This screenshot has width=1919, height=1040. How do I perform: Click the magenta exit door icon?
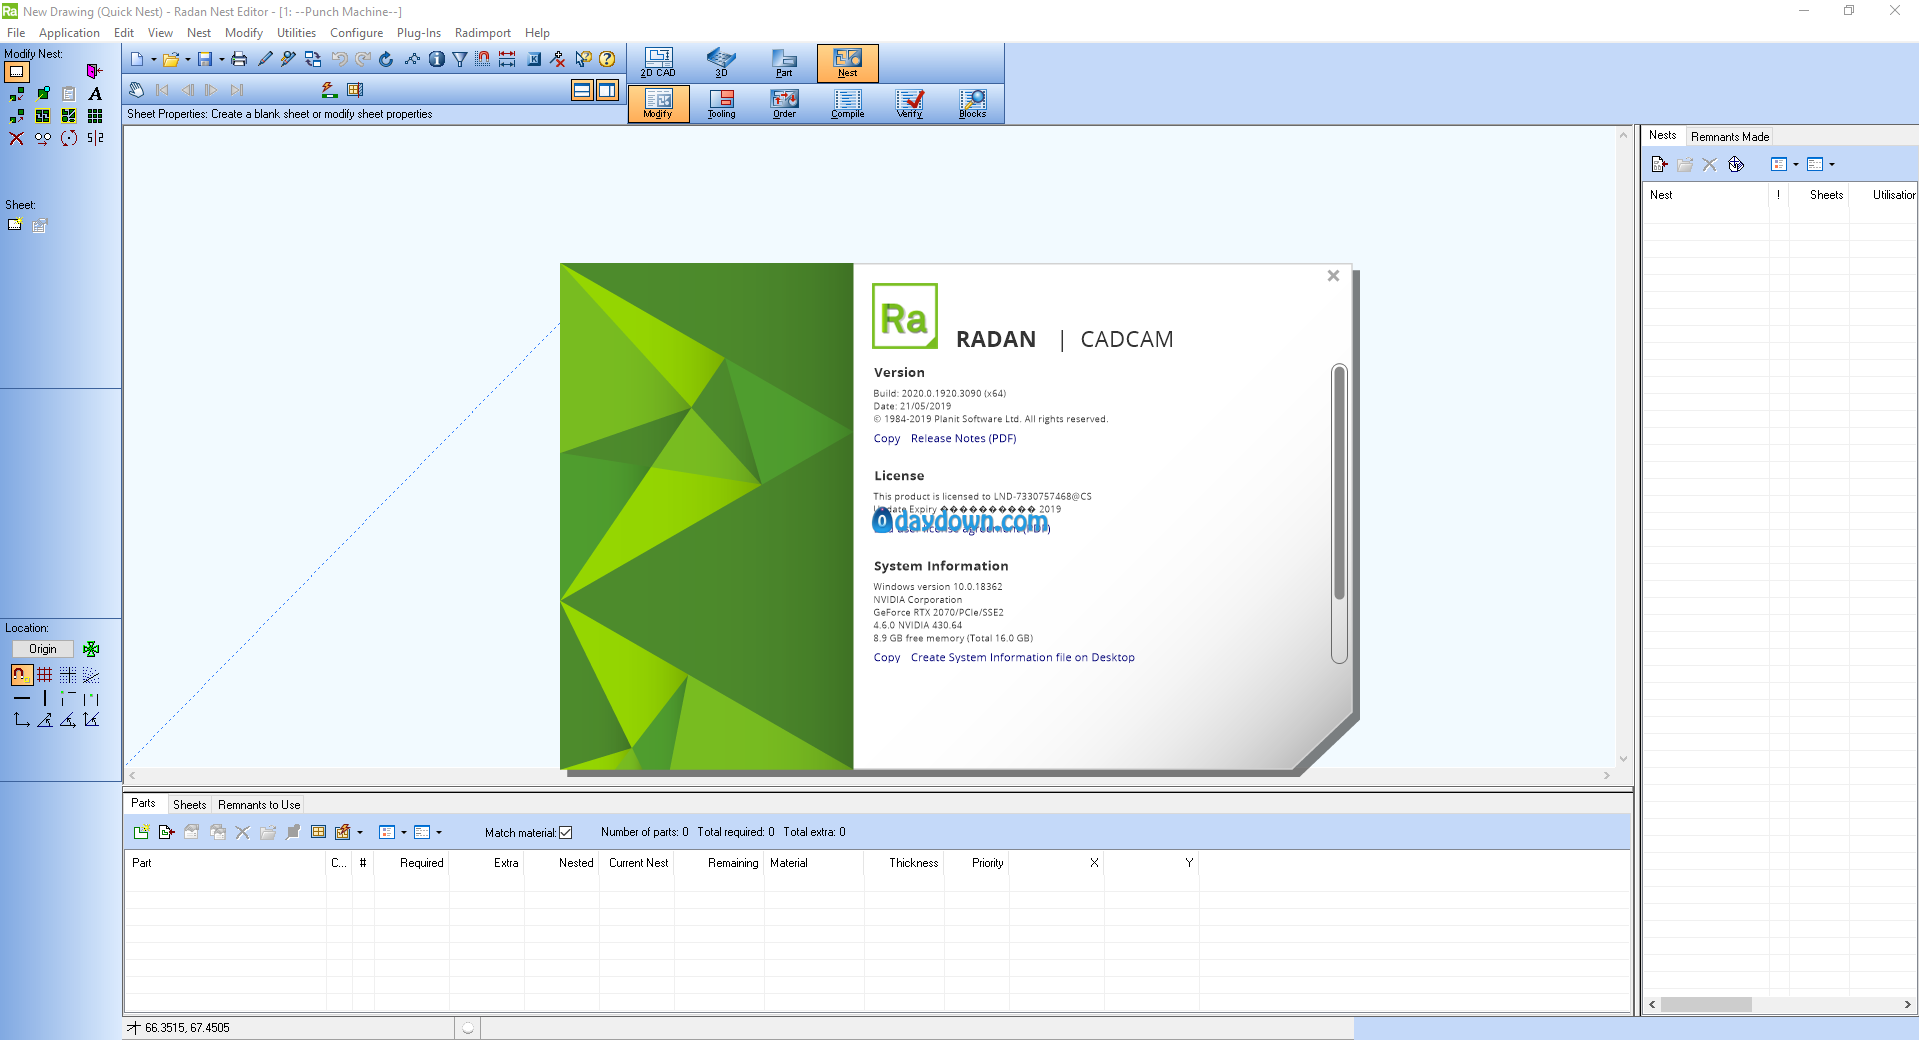click(94, 71)
